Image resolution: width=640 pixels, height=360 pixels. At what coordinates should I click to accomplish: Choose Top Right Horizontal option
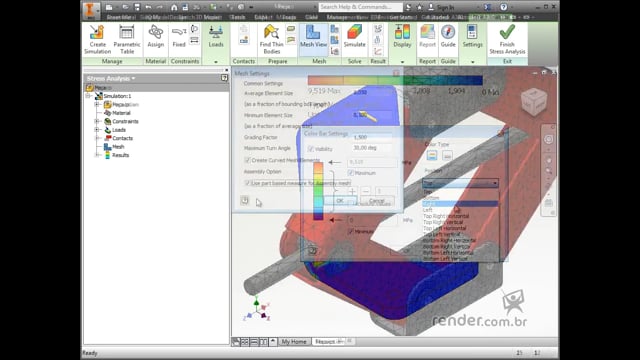460,216
